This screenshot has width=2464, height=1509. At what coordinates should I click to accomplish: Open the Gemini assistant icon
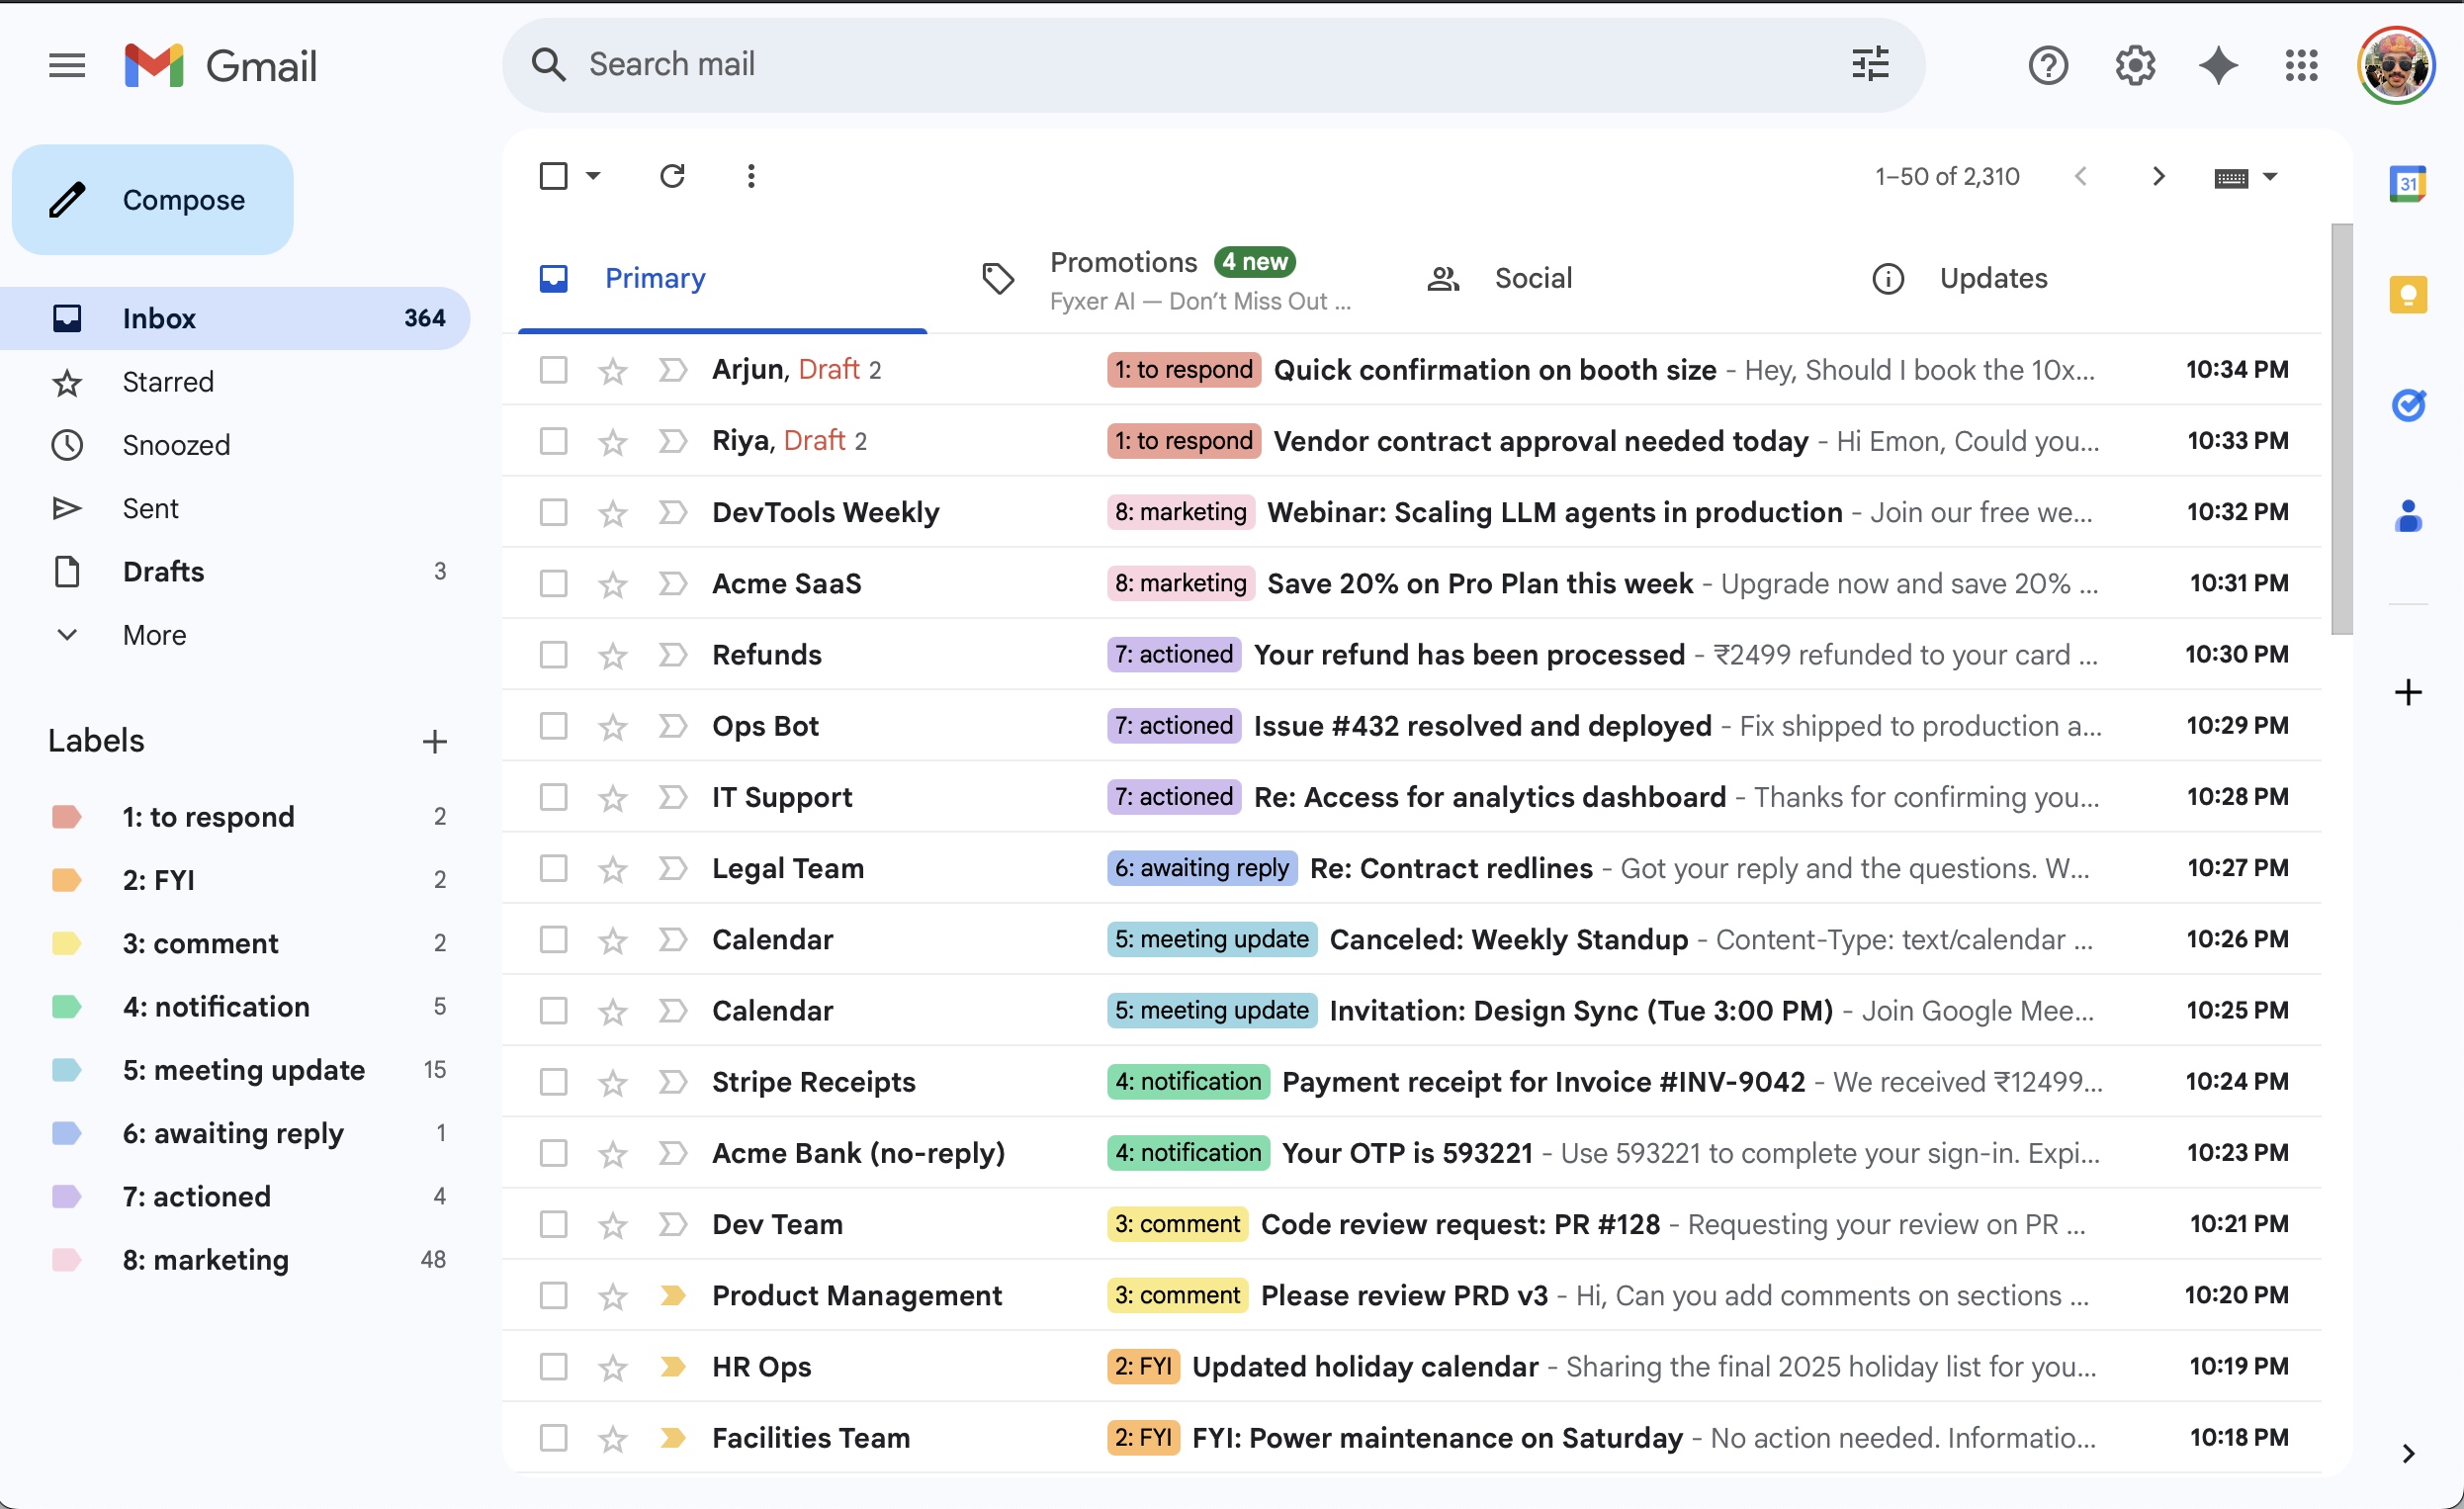click(x=2218, y=65)
